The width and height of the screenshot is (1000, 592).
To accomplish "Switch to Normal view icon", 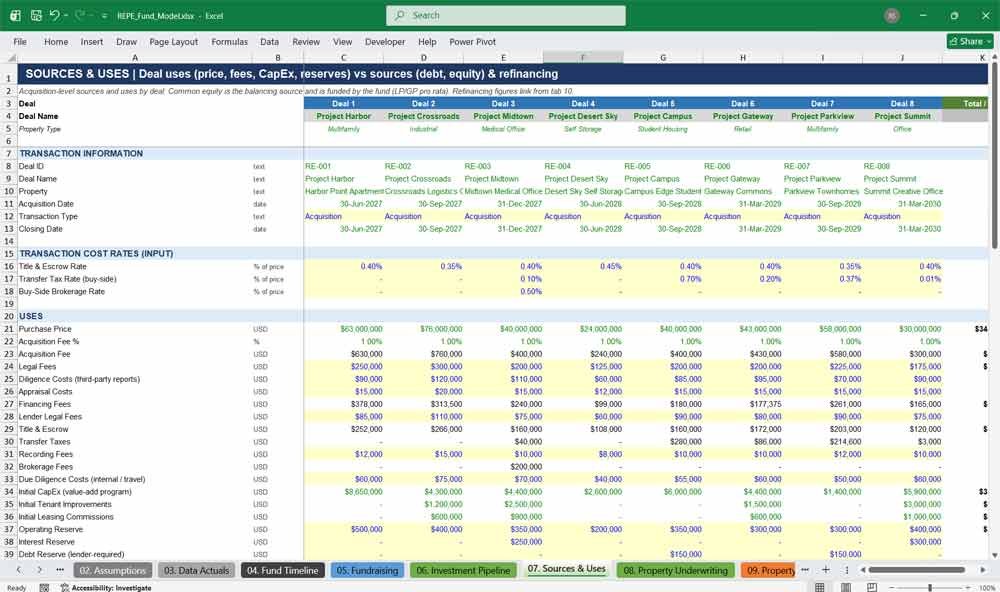I will click(820, 587).
